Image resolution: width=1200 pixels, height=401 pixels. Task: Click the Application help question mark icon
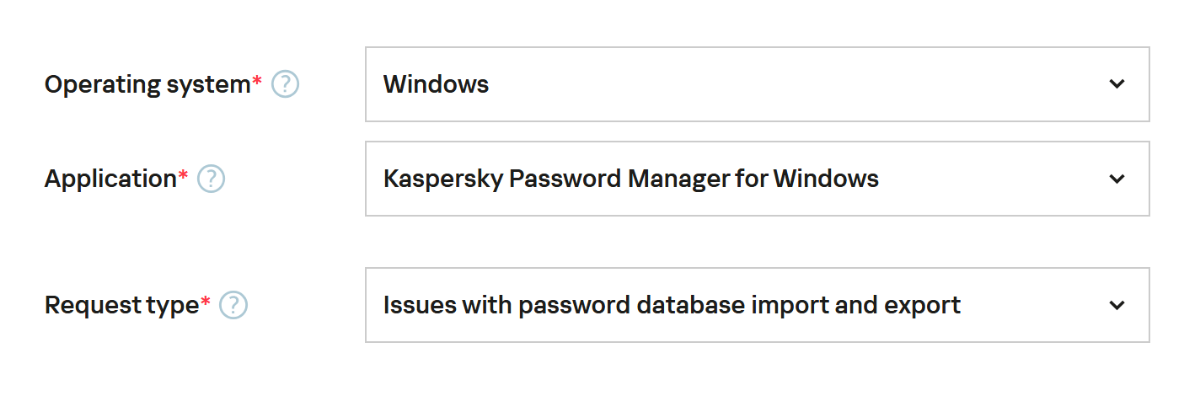click(211, 179)
